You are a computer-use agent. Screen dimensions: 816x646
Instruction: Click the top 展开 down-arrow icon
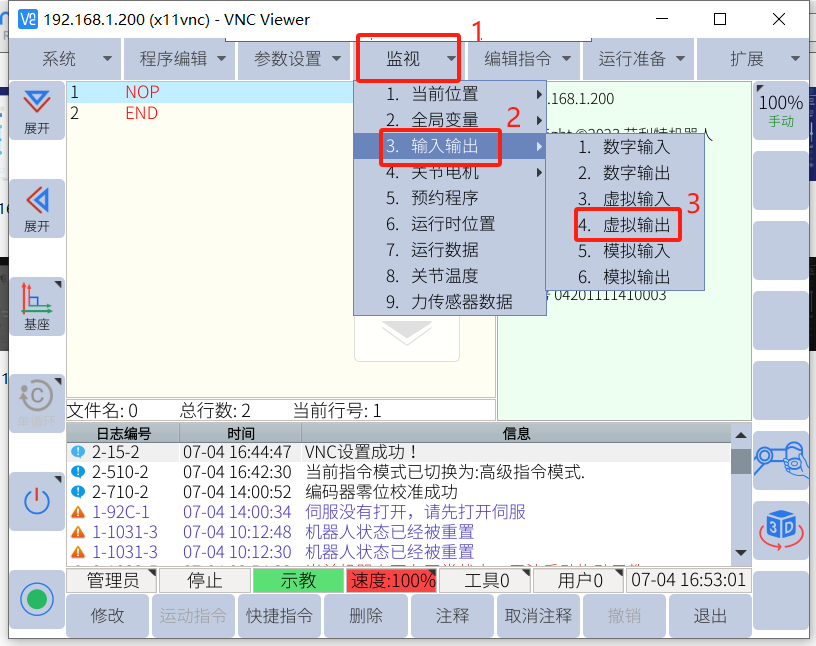37,110
